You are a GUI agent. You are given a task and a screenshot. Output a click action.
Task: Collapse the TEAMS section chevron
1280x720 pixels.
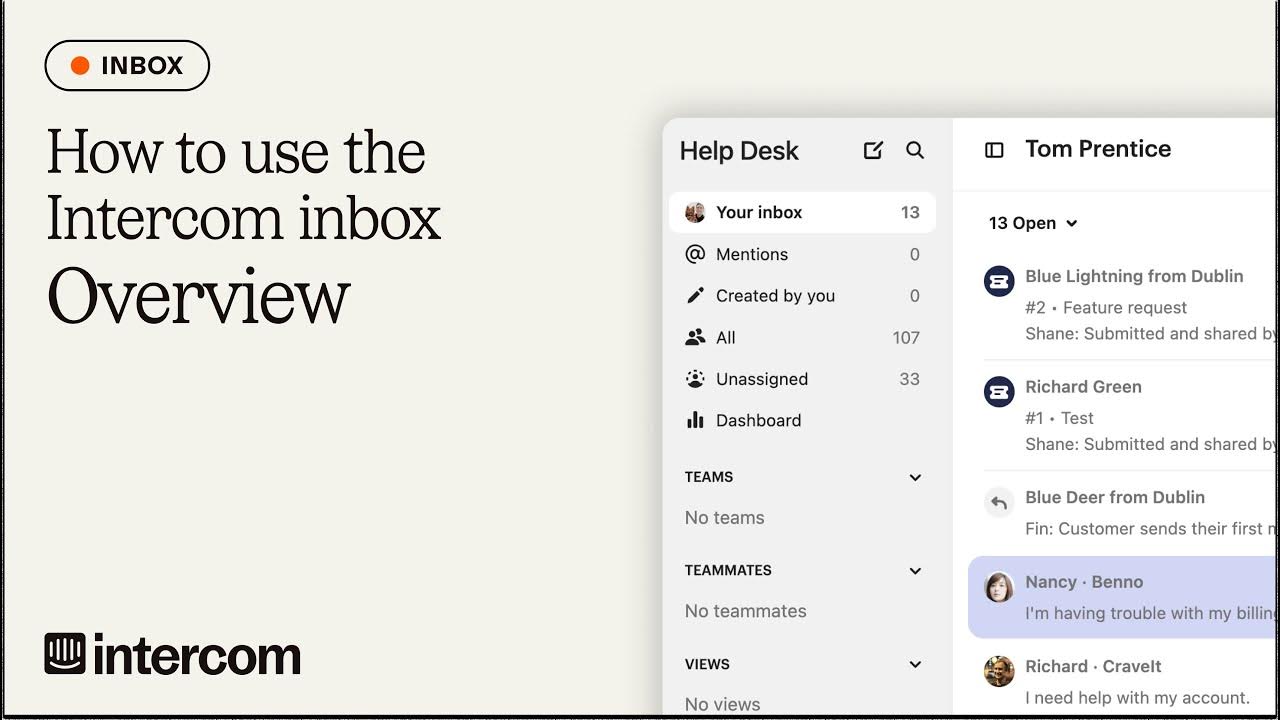coord(915,477)
